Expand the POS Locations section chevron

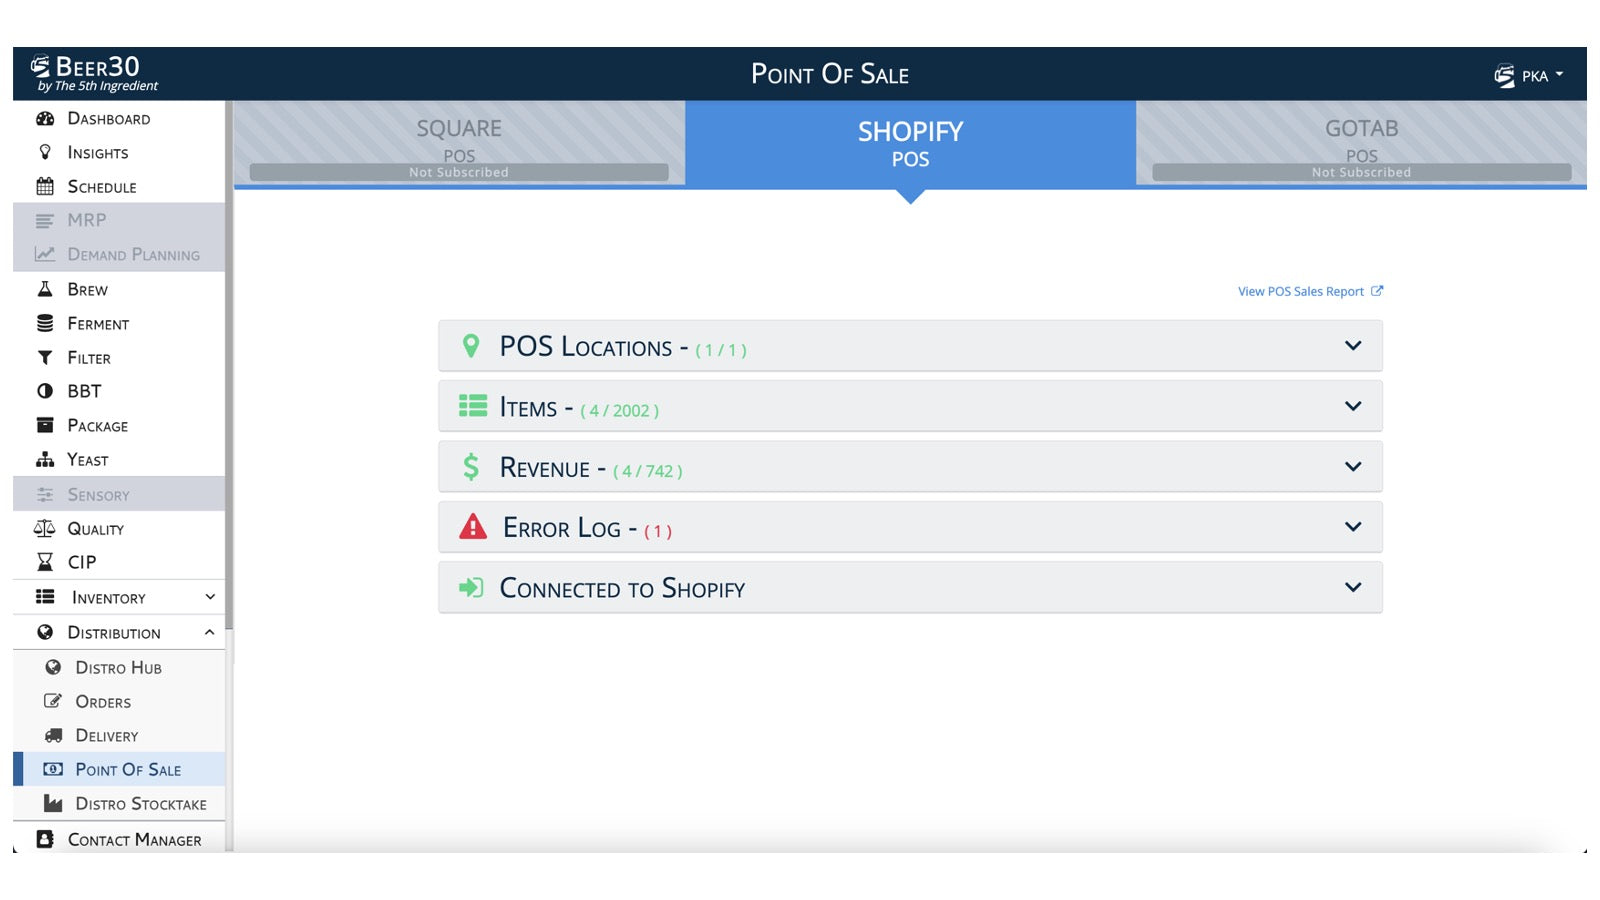pyautogui.click(x=1353, y=346)
